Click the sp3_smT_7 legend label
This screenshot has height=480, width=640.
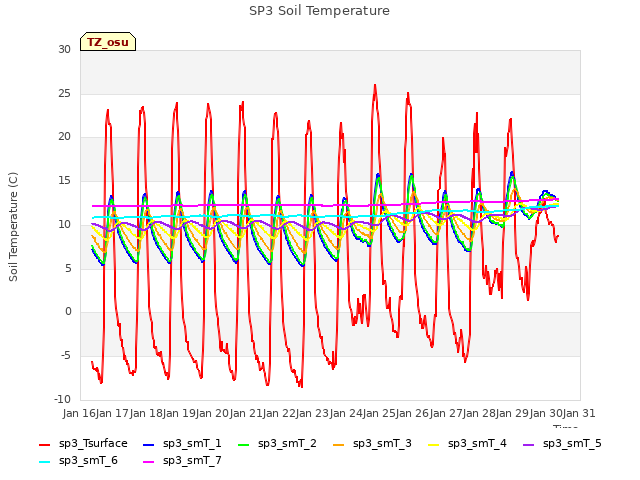(192, 461)
